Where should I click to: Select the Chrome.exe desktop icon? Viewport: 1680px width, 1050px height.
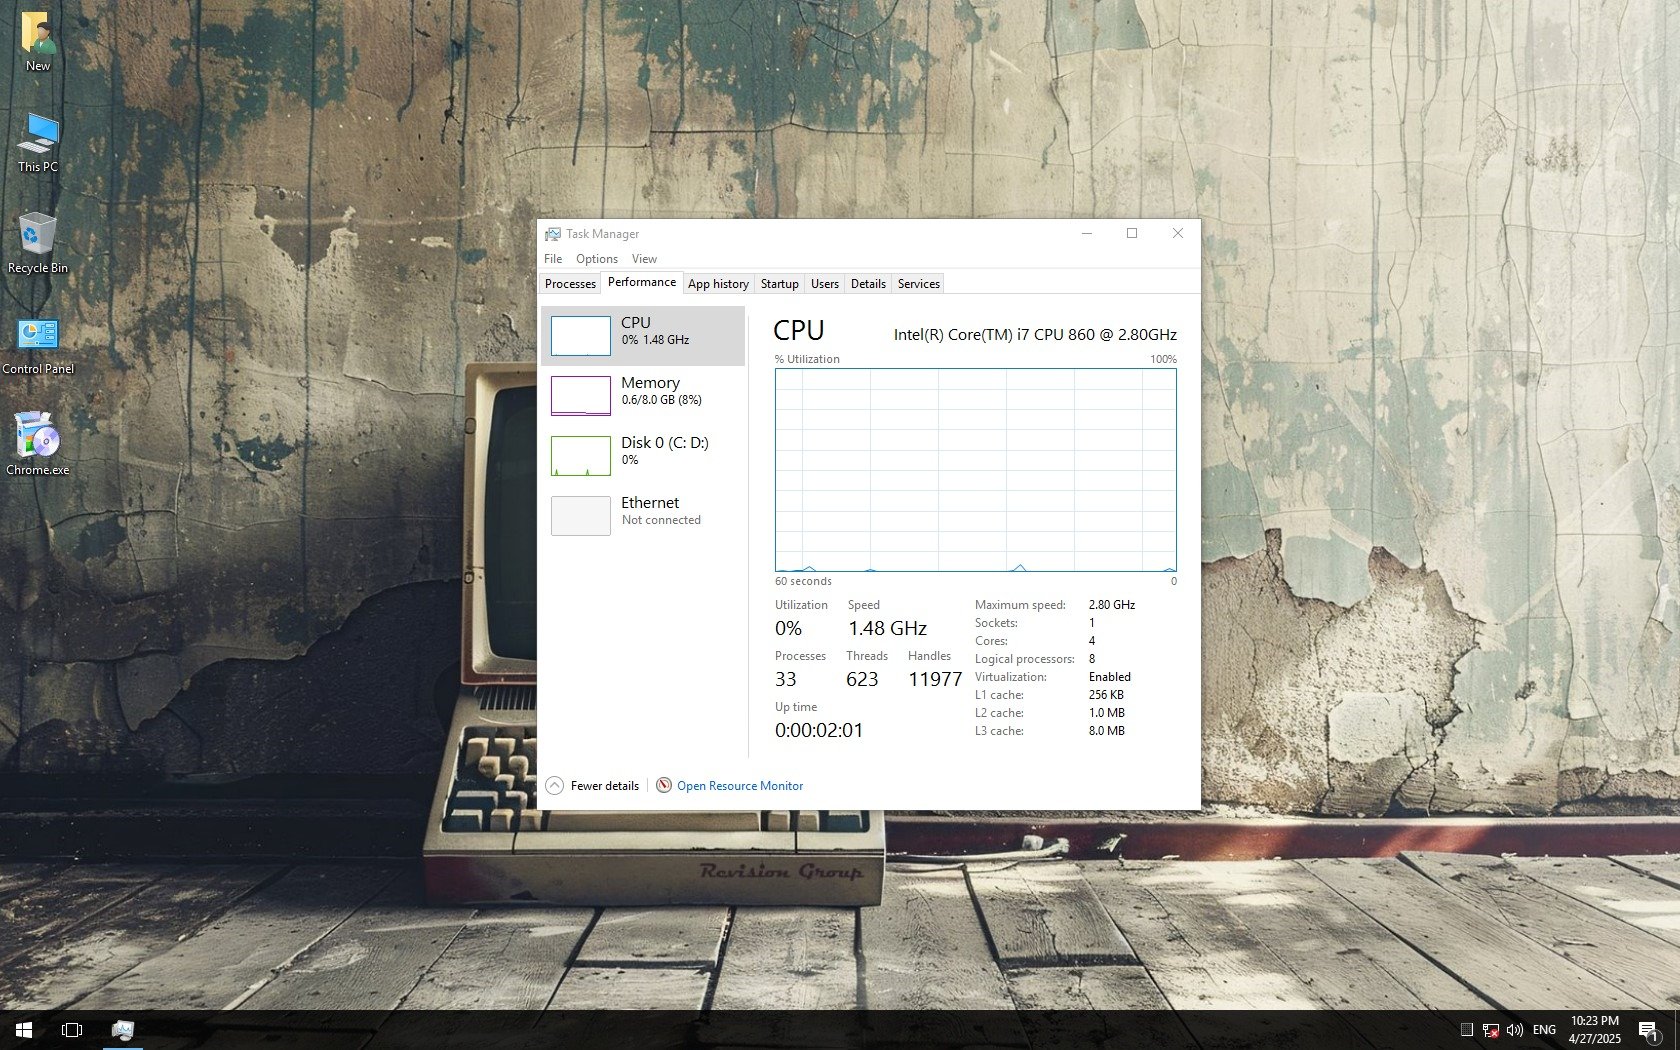(38, 445)
